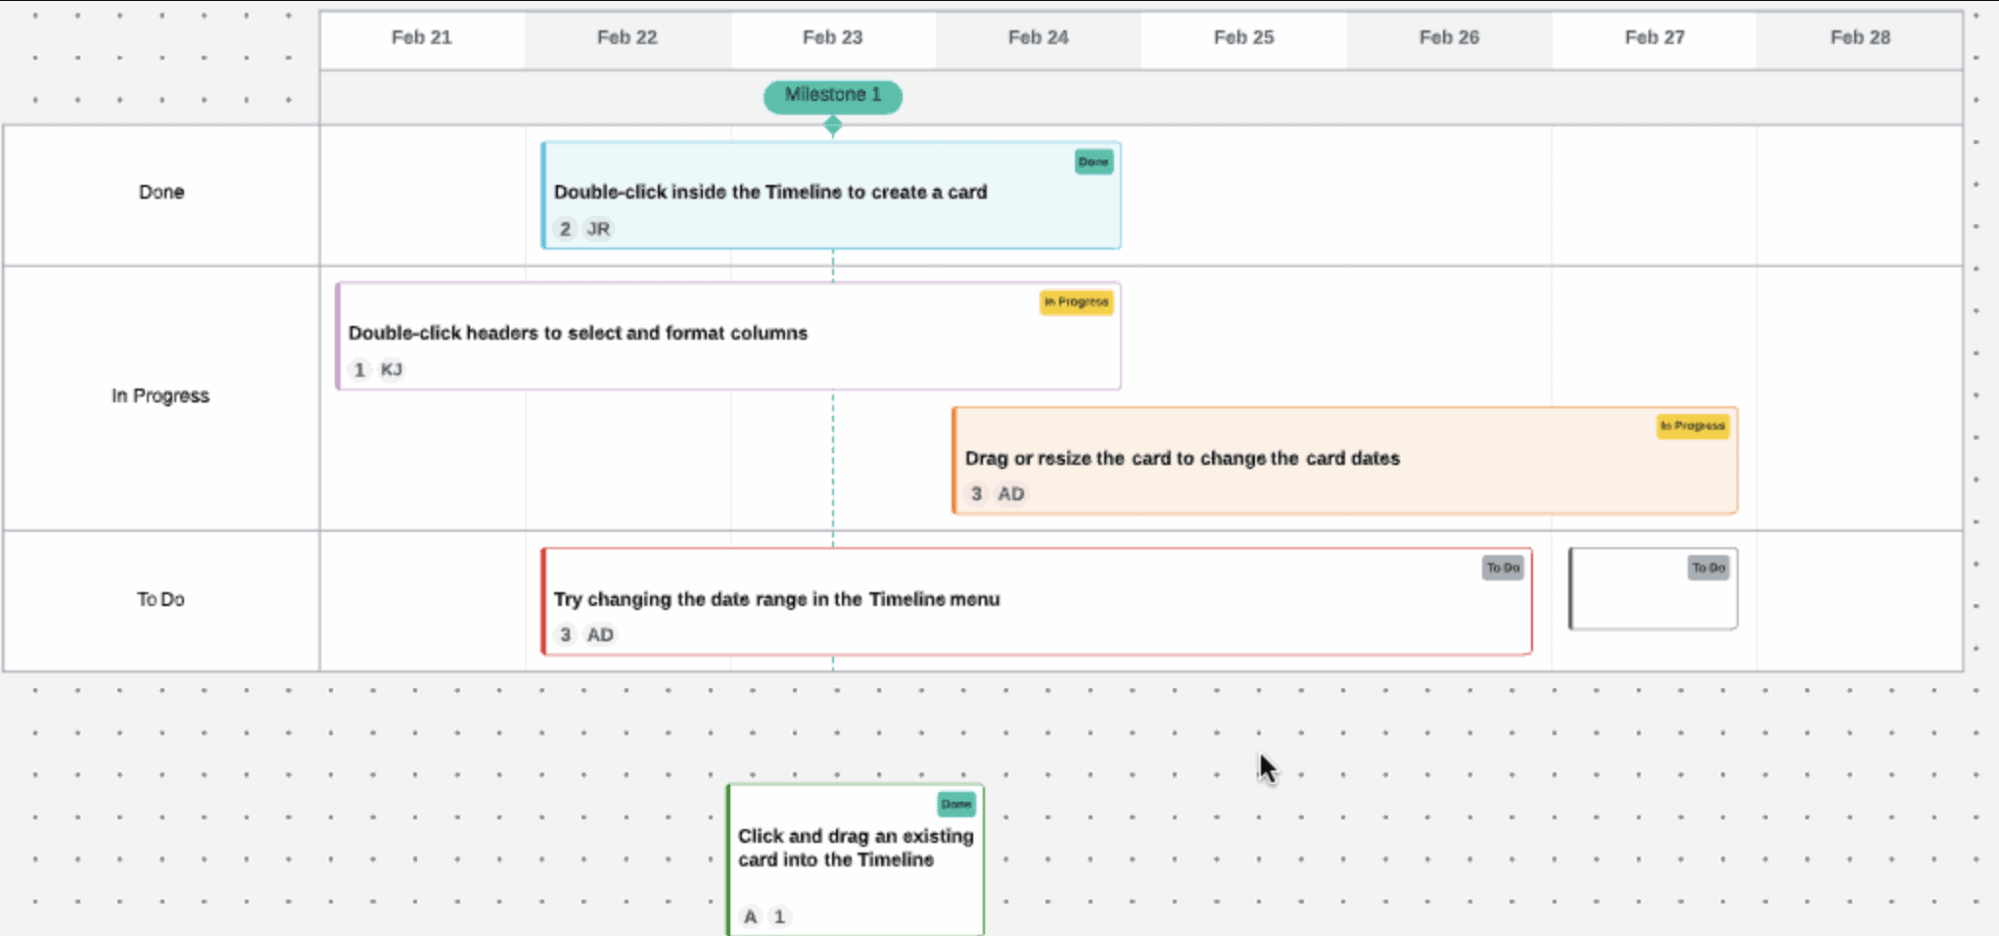Select the 'Try changing the date range' card
The height and width of the screenshot is (936, 1999).
(1037, 601)
